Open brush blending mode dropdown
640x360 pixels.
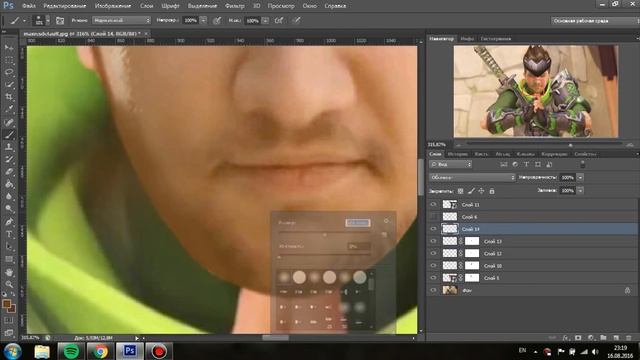pos(122,20)
